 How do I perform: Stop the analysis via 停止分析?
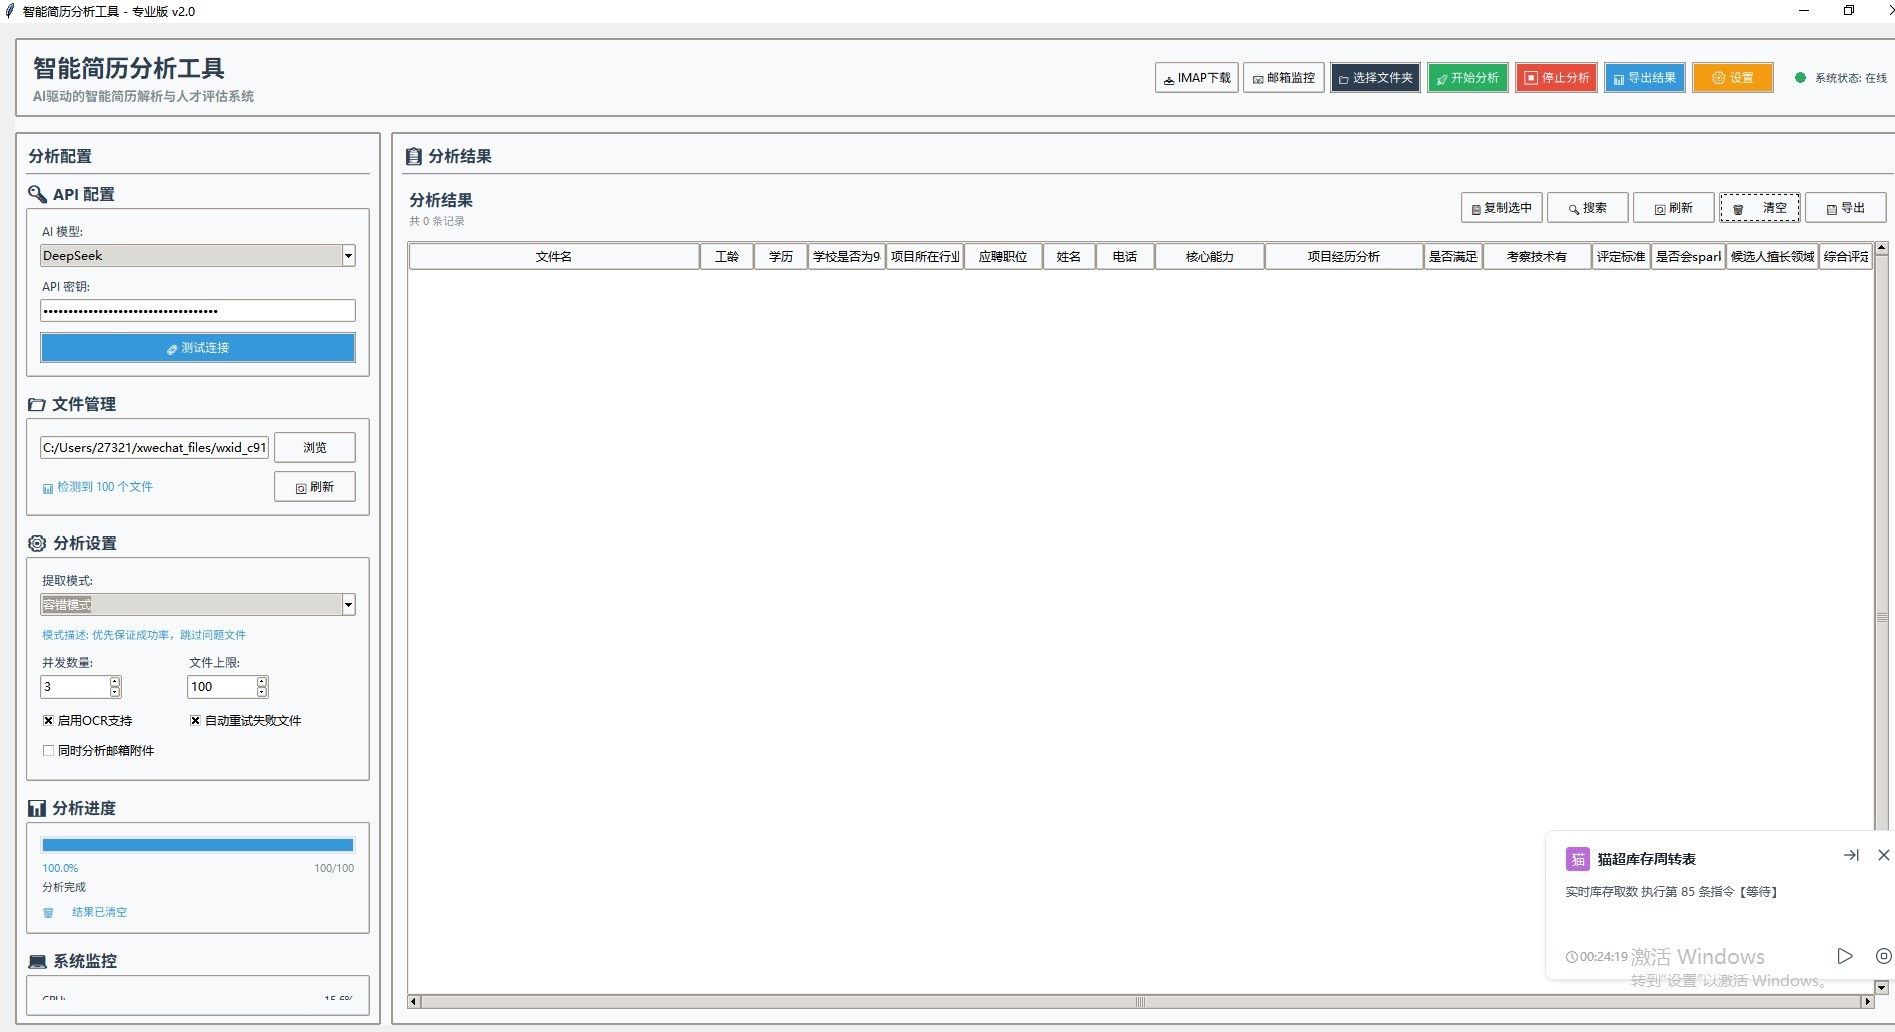(x=1556, y=78)
